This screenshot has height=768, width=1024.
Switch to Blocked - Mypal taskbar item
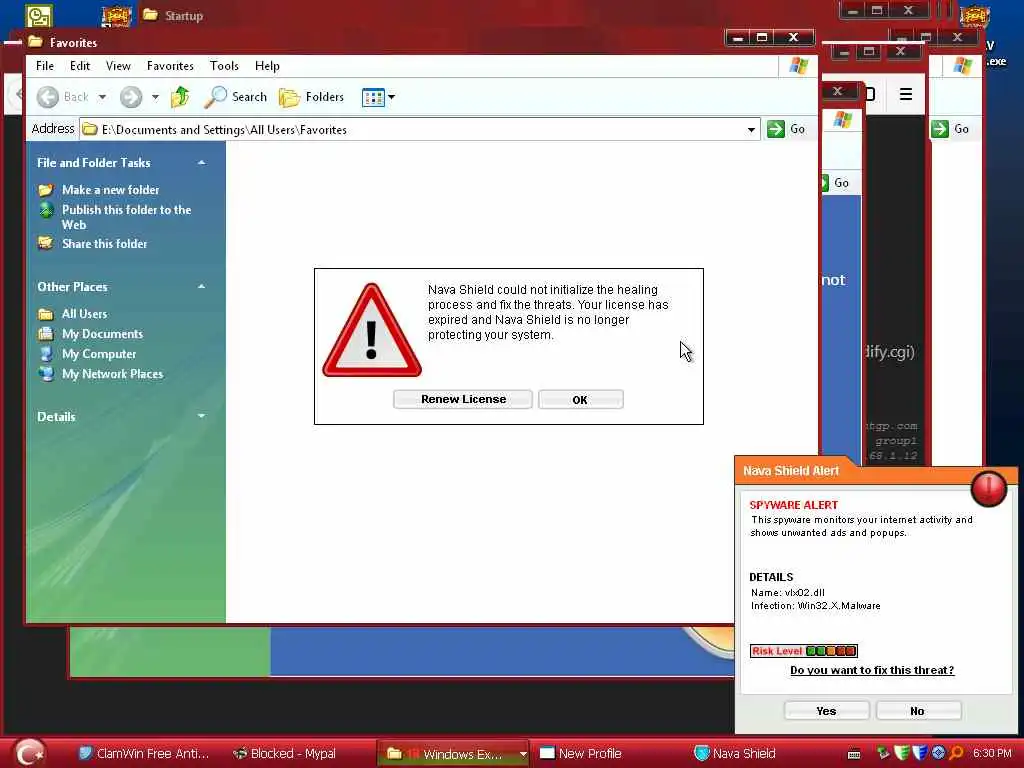click(285, 754)
